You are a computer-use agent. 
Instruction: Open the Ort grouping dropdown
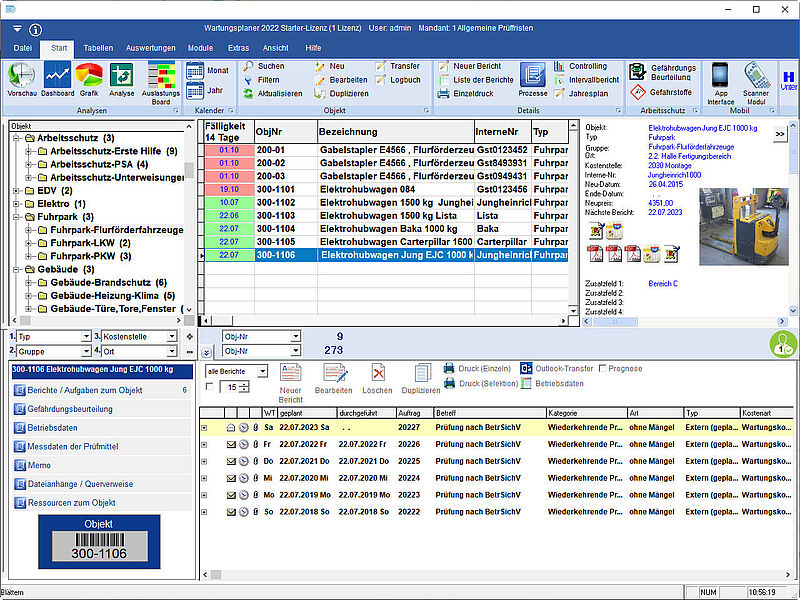(x=172, y=352)
